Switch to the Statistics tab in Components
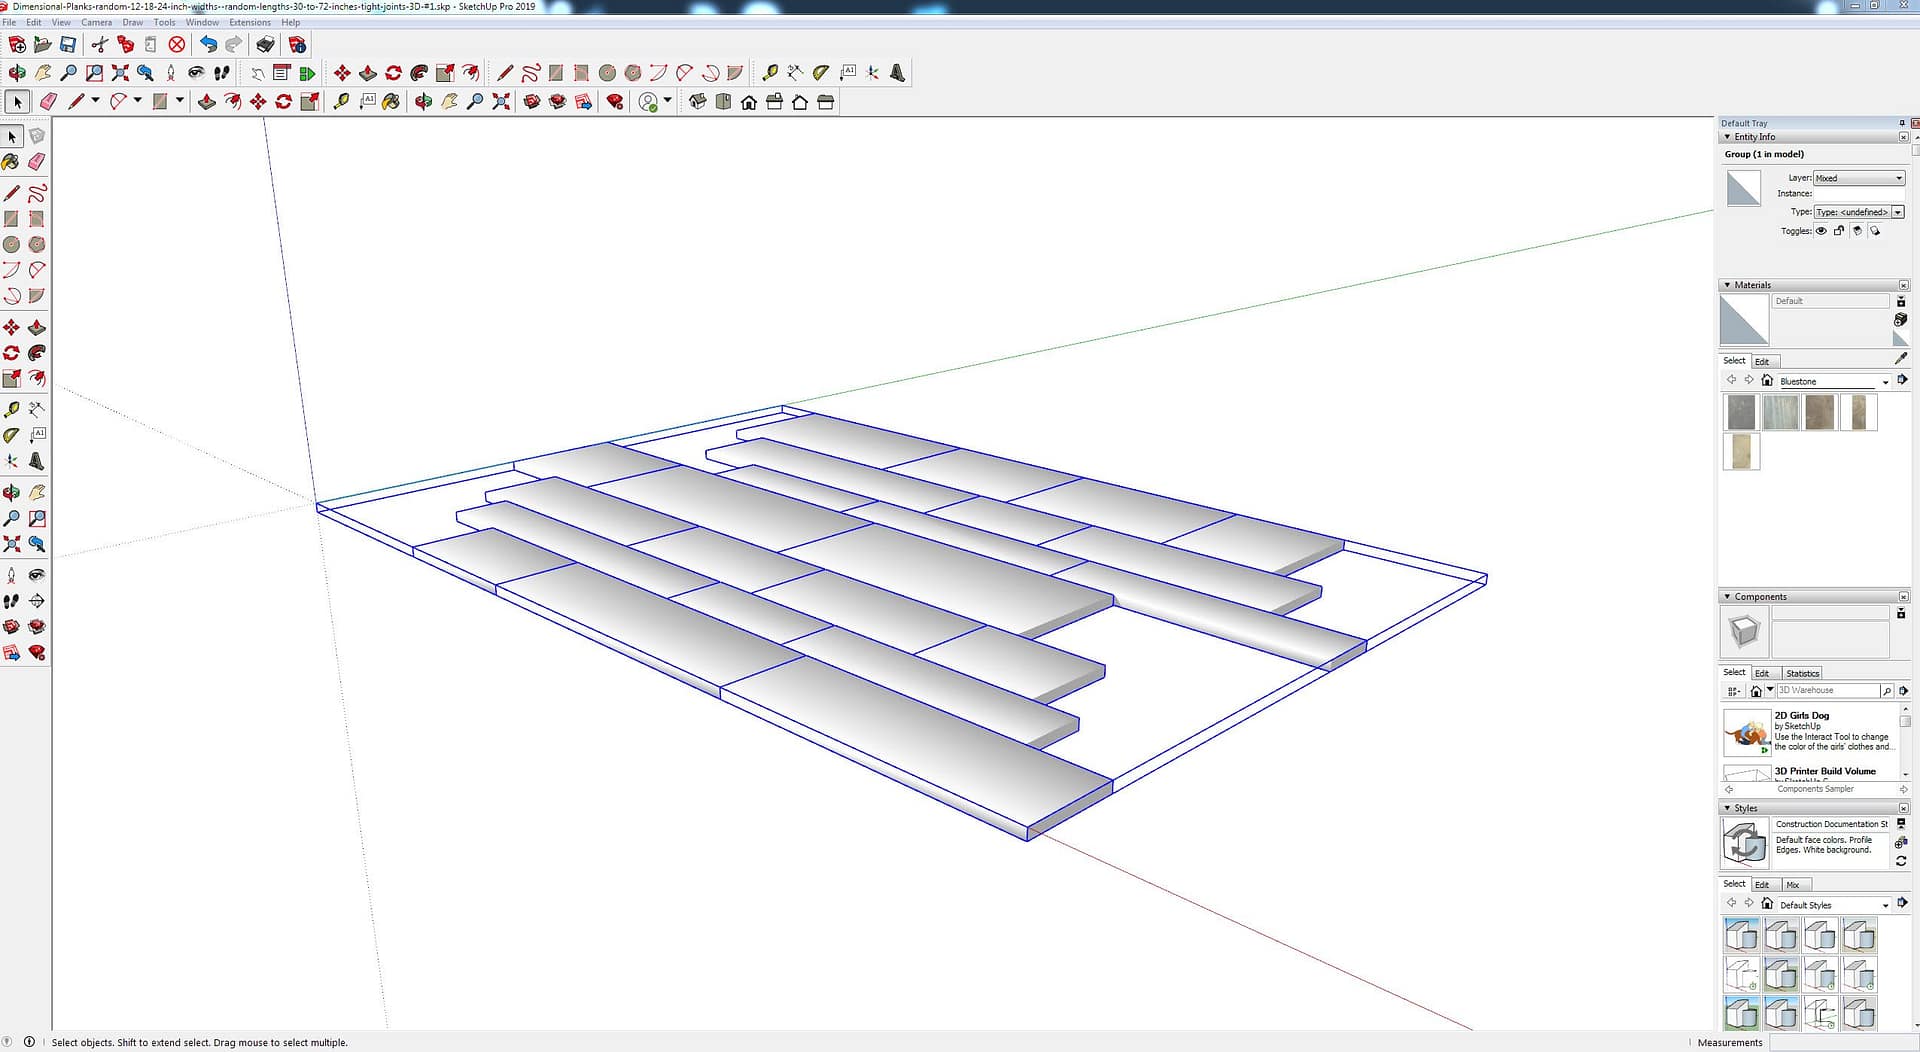Image resolution: width=1920 pixels, height=1052 pixels. (1802, 673)
